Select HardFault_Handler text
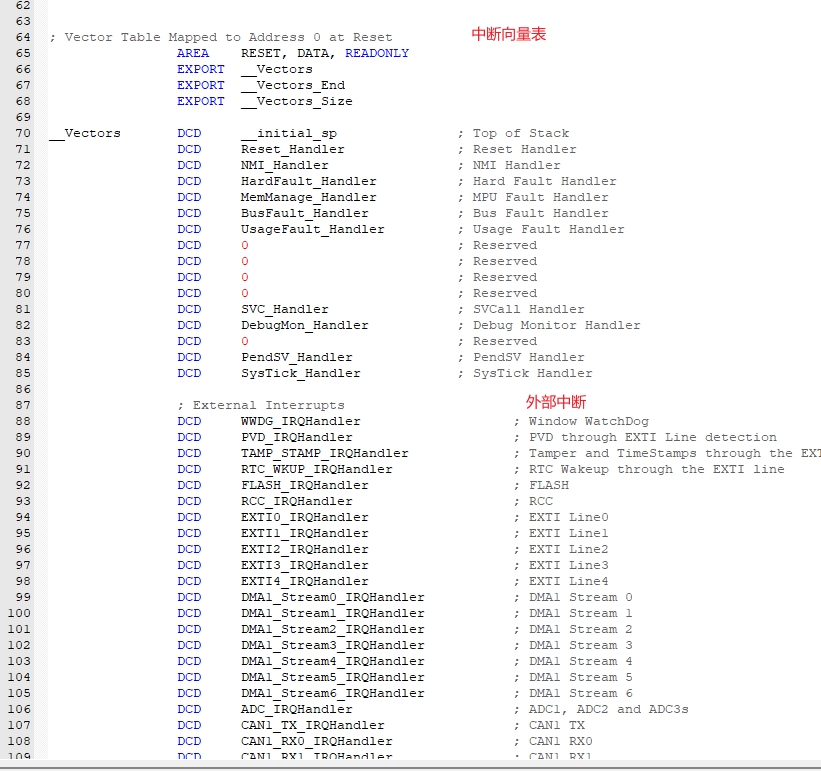 (x=309, y=181)
